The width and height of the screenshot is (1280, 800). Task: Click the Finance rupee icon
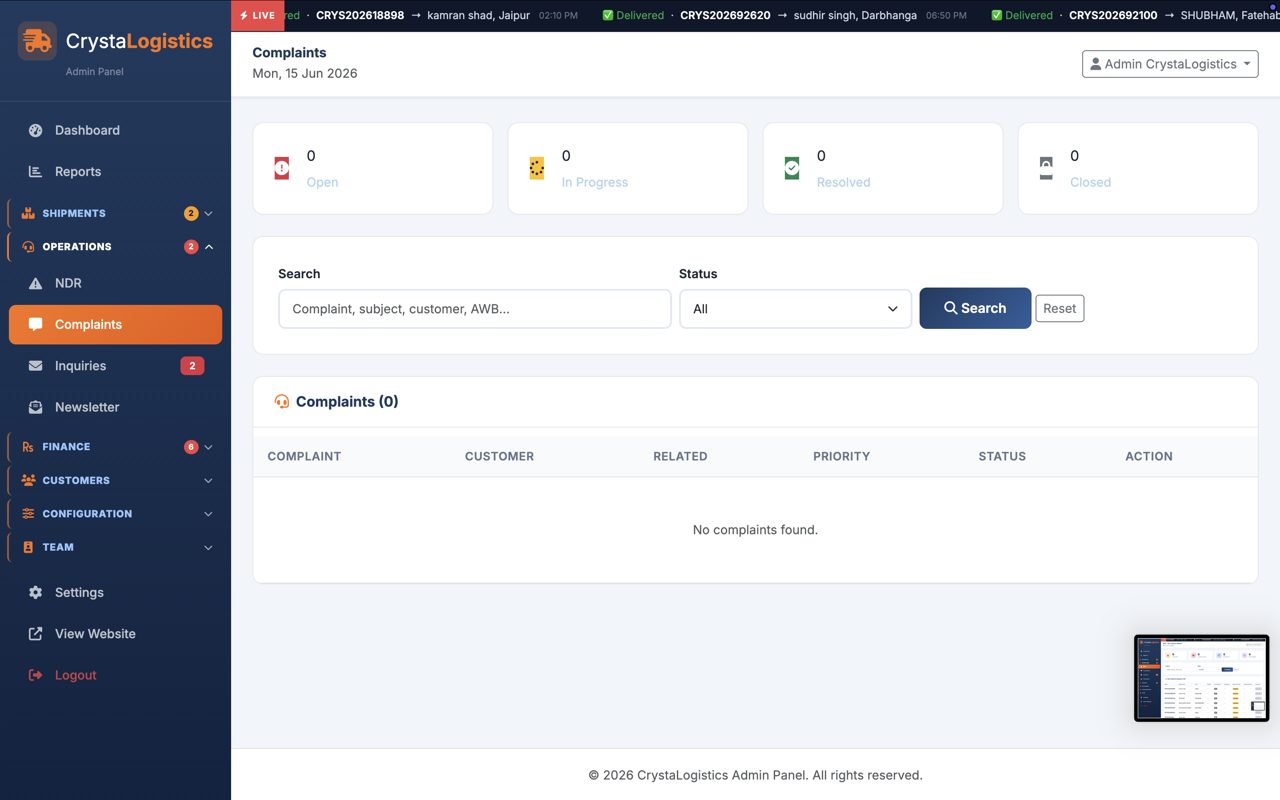click(x=28, y=447)
